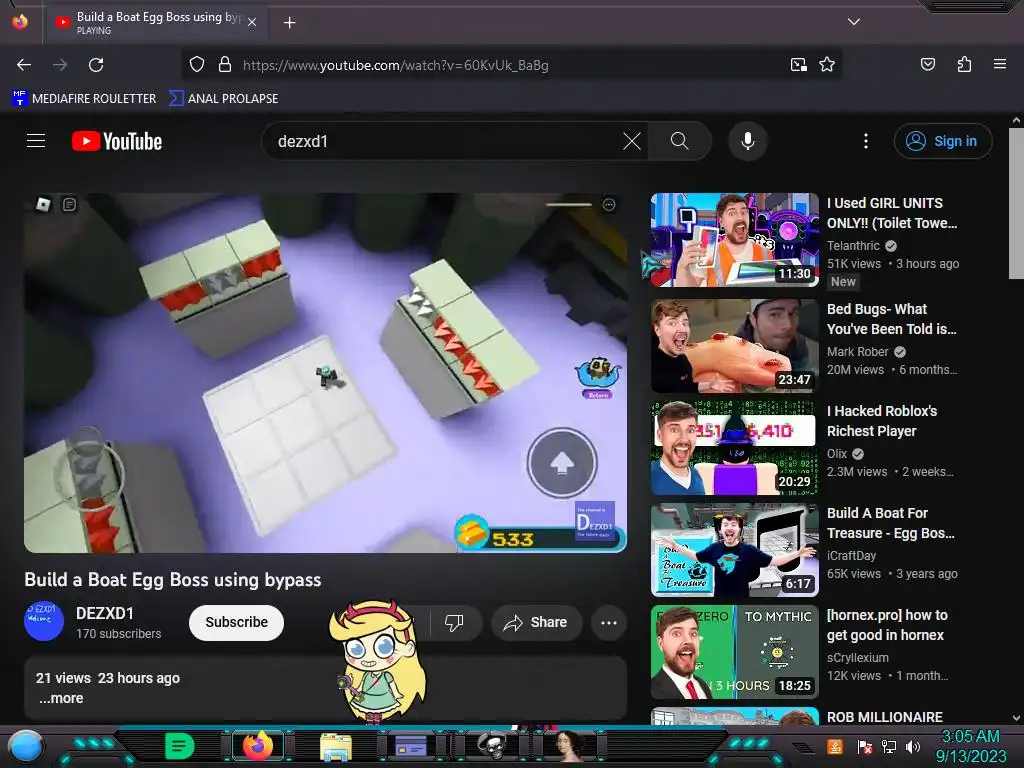Click the chat icon in video corner
This screenshot has height=768, width=1024.
click(x=69, y=204)
